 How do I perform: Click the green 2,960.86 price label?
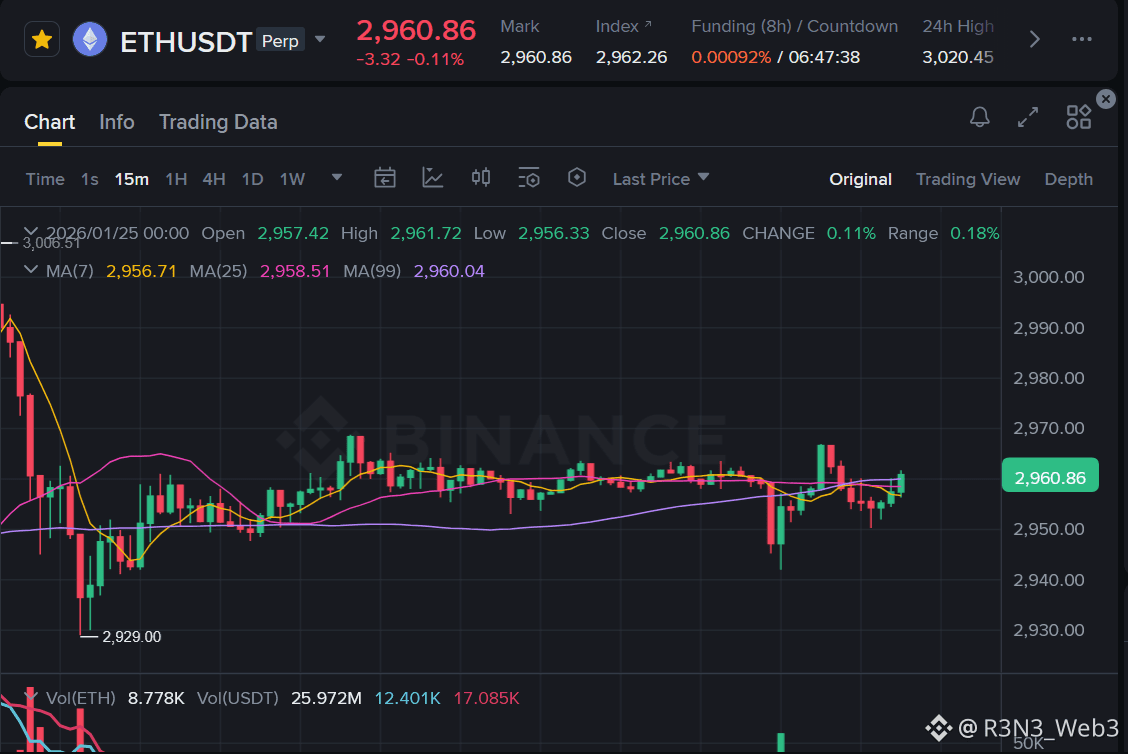point(1050,476)
